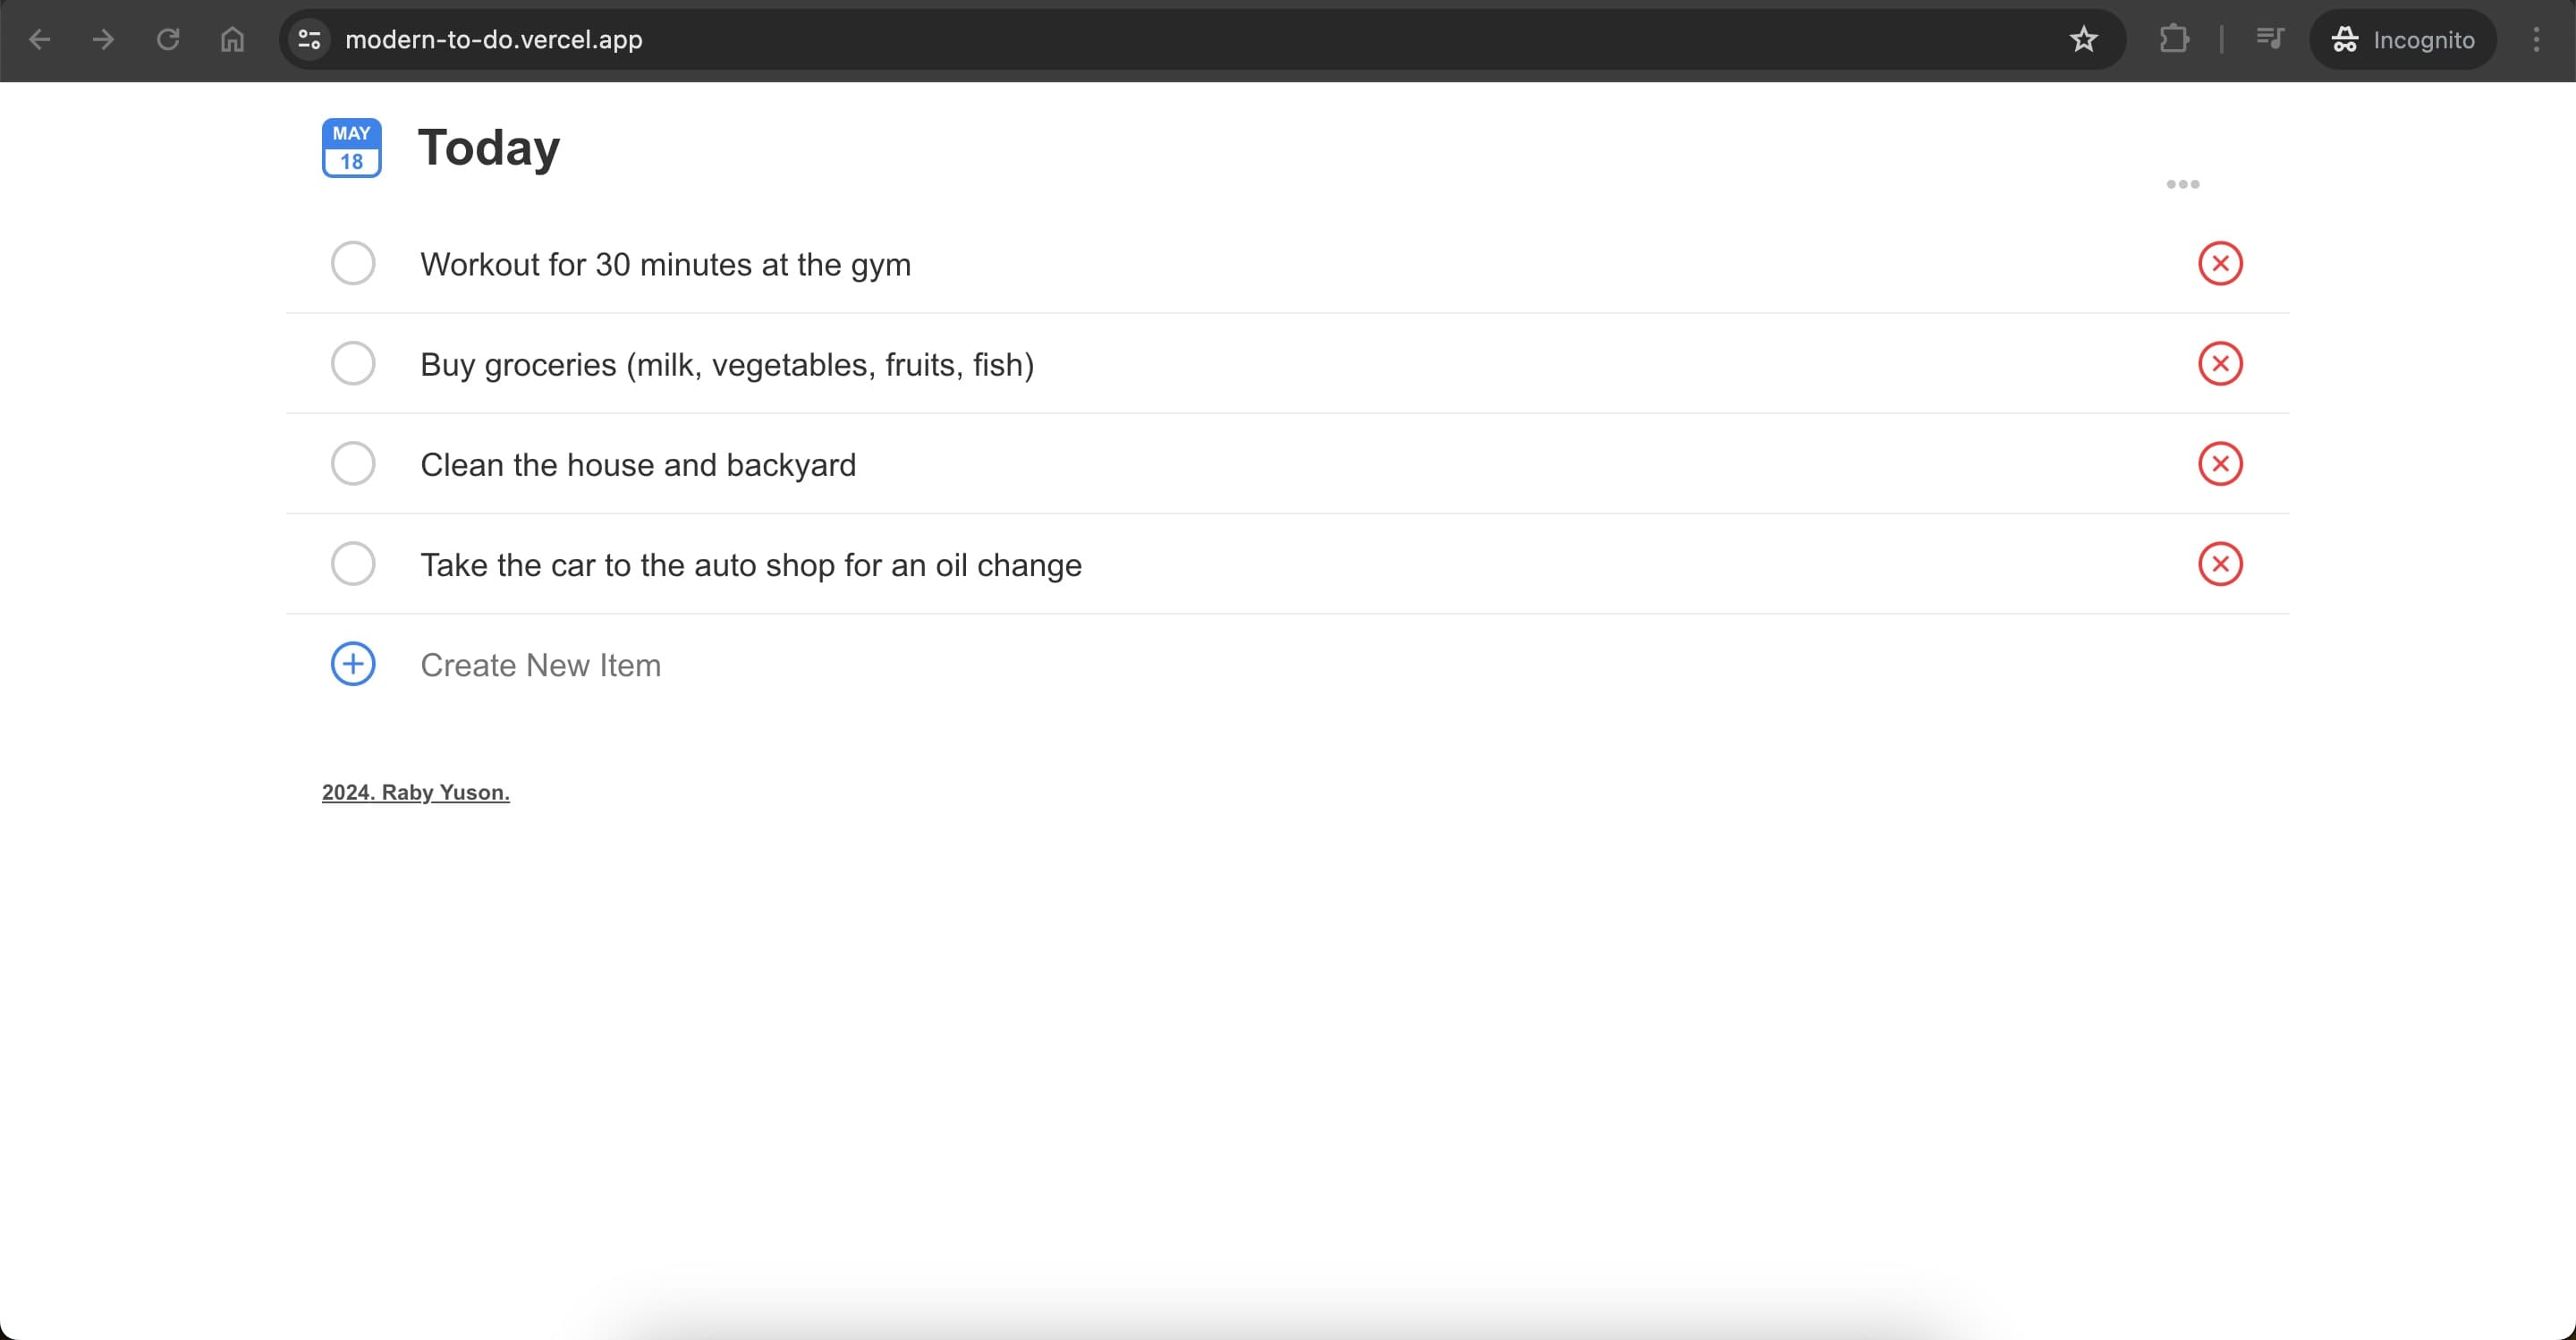Image resolution: width=2576 pixels, height=1340 pixels.
Task: Open the media controls button
Action: tap(2269, 40)
